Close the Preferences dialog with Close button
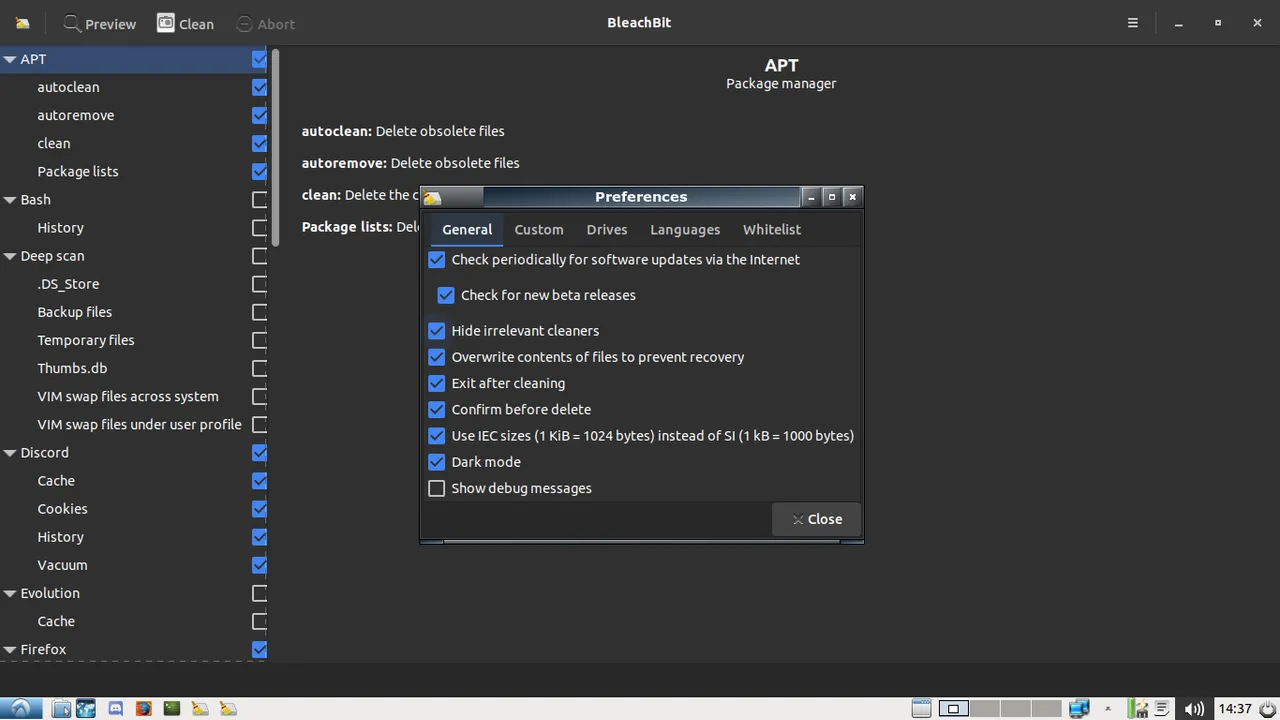This screenshot has height=720, width=1280. coord(816,519)
